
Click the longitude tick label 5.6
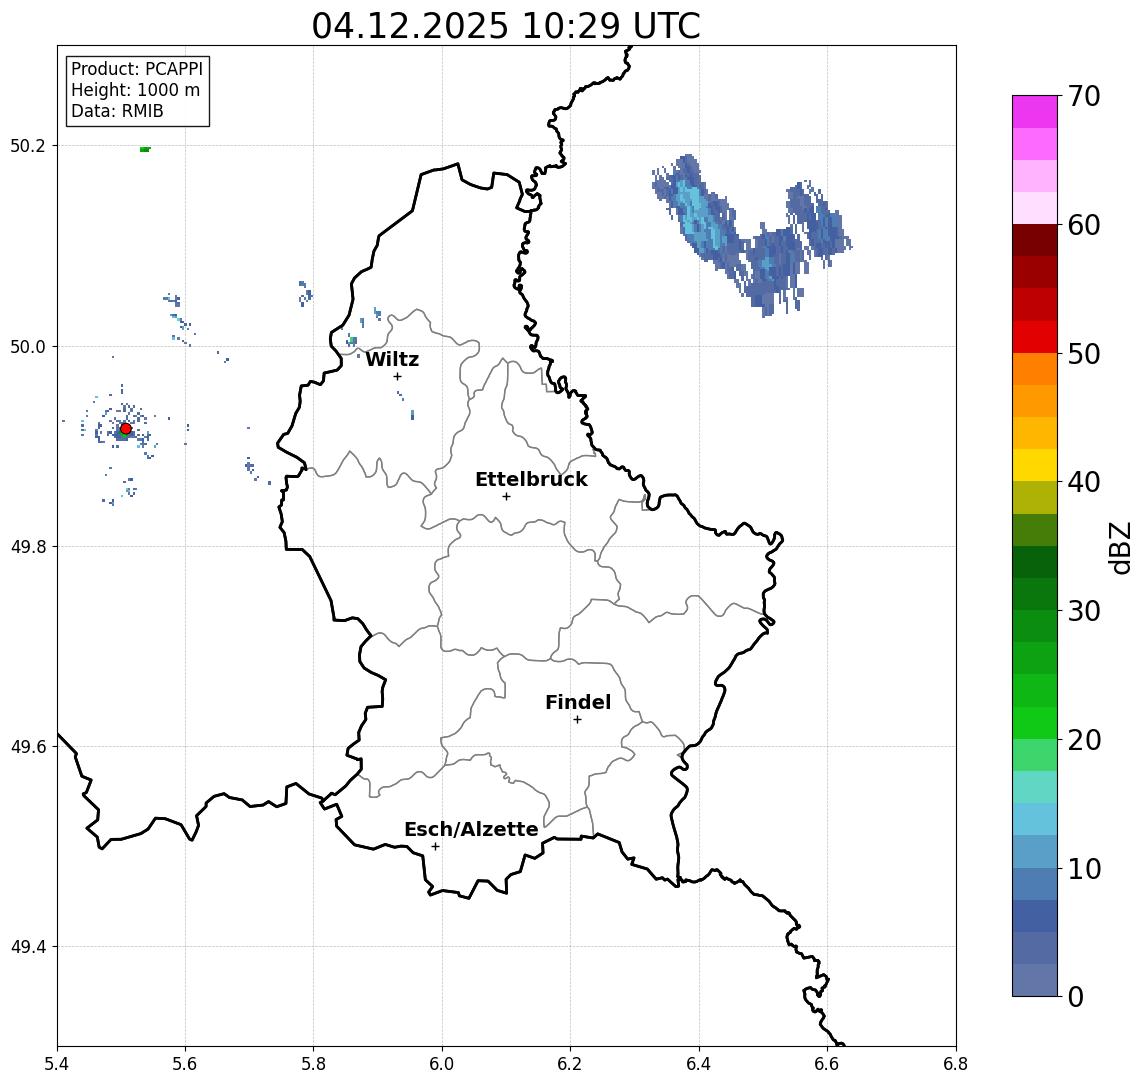coord(185,1064)
